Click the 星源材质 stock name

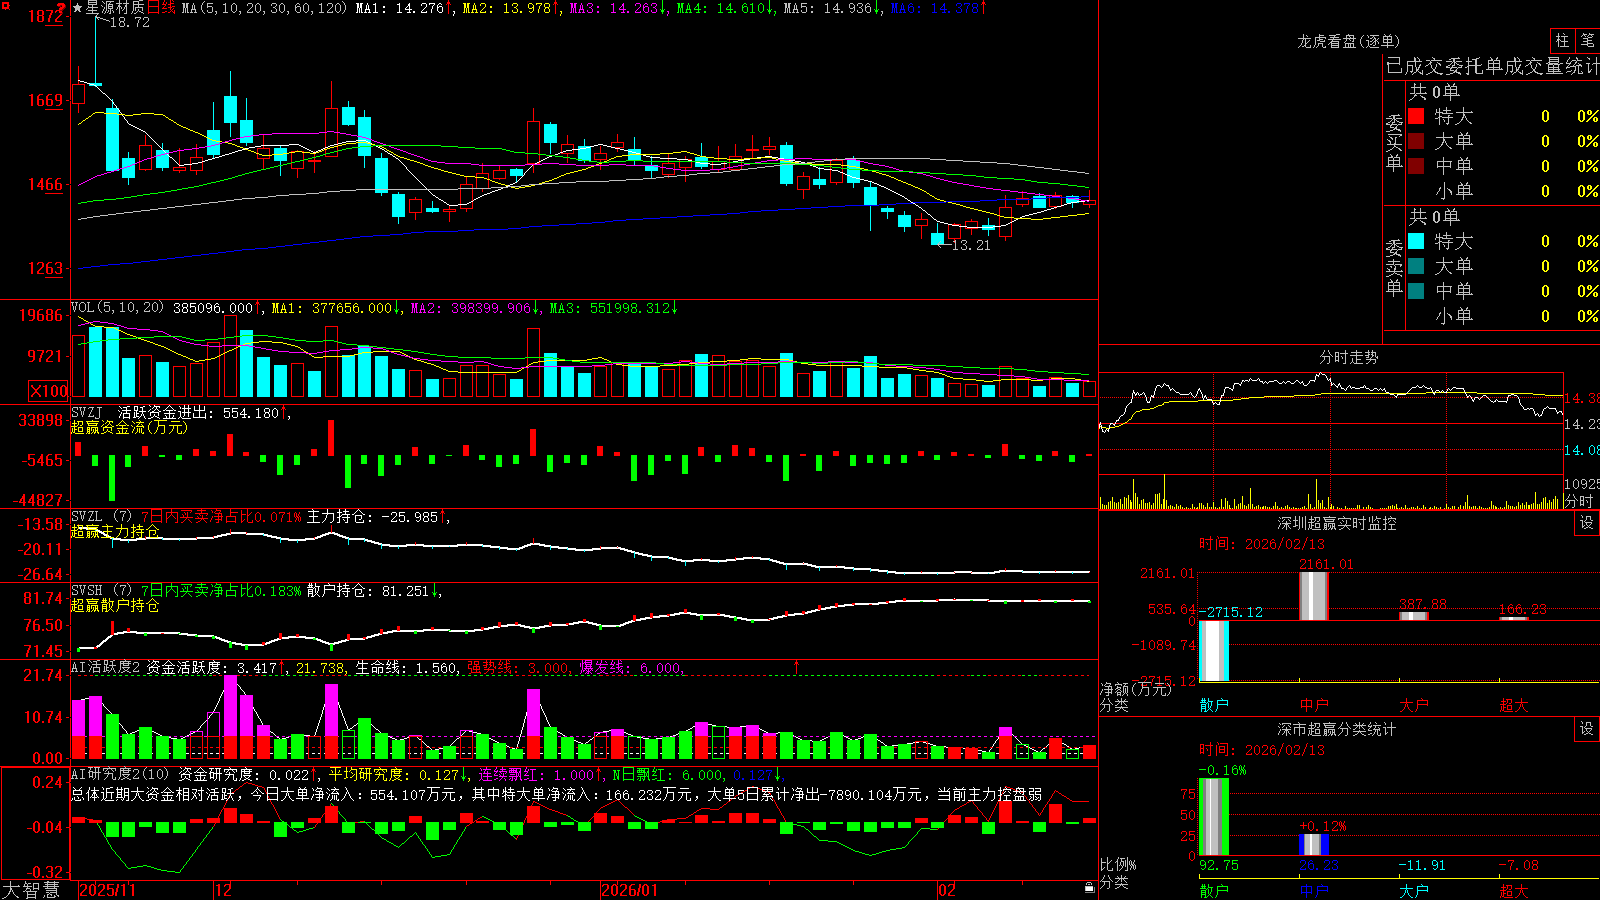tap(115, 8)
